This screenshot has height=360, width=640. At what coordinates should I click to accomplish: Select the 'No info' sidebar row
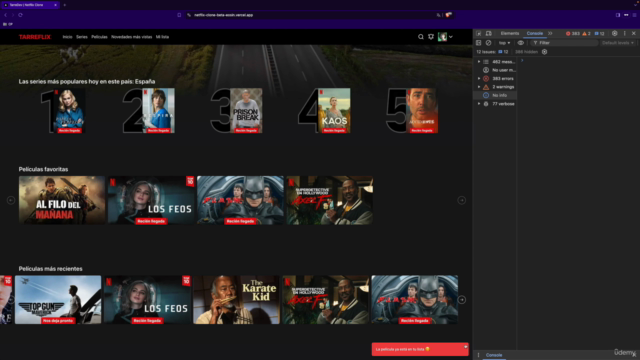point(496,95)
